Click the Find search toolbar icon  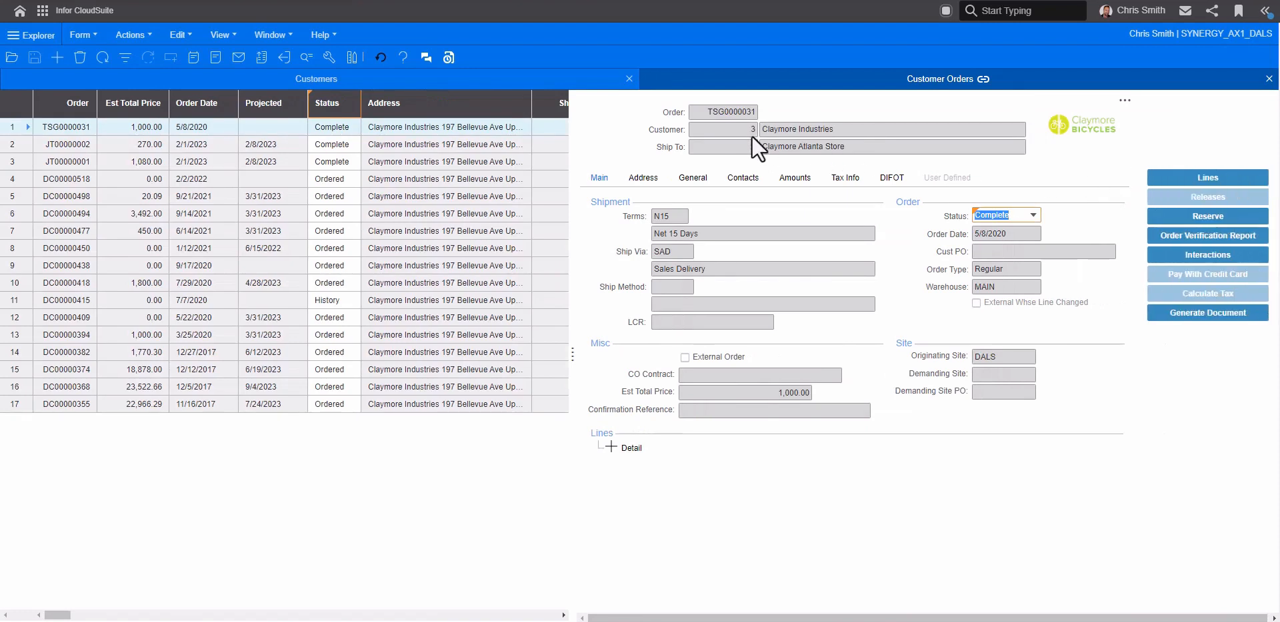point(306,57)
